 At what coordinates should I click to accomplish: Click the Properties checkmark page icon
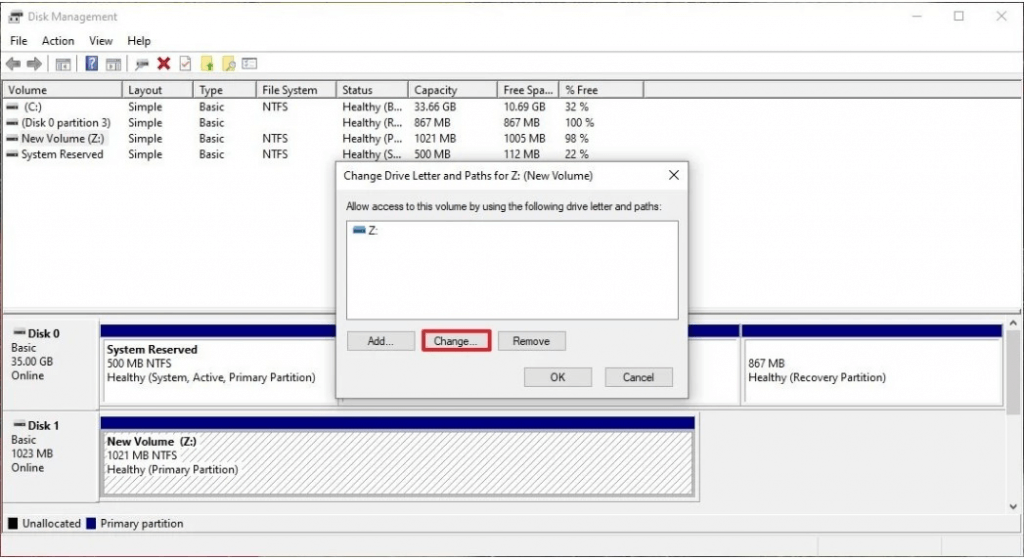coord(185,63)
